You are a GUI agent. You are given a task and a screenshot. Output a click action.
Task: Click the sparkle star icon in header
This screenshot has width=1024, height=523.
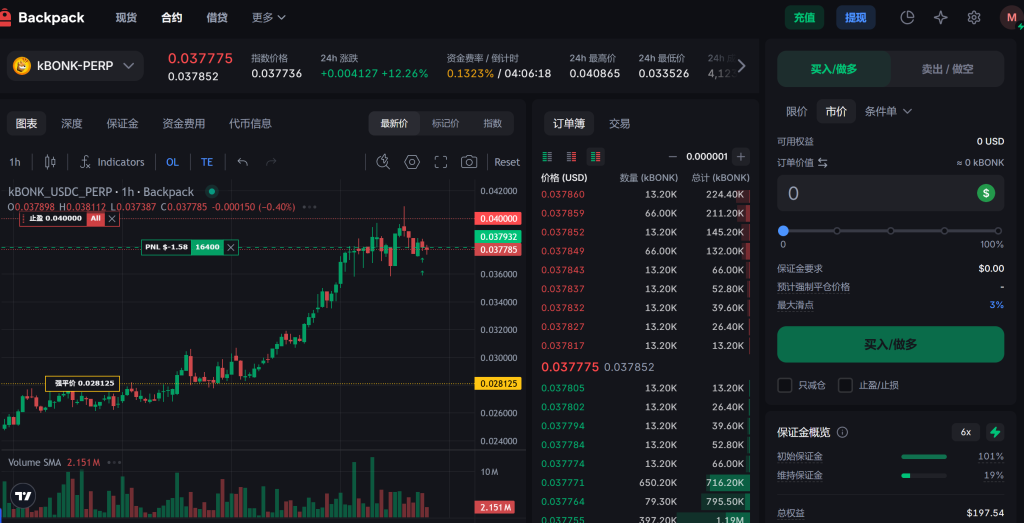[940, 17]
